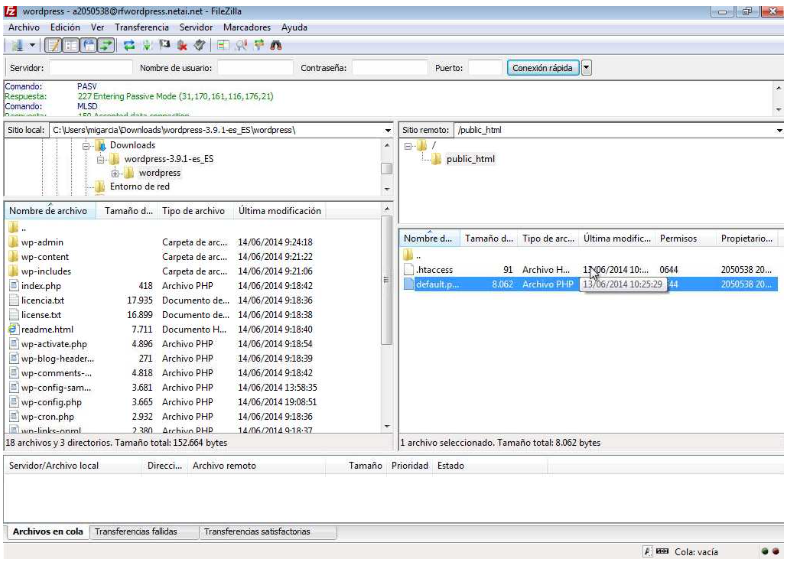The height and width of the screenshot is (569, 792).
Task: Select the readme.html file icon
Action: [14, 330]
